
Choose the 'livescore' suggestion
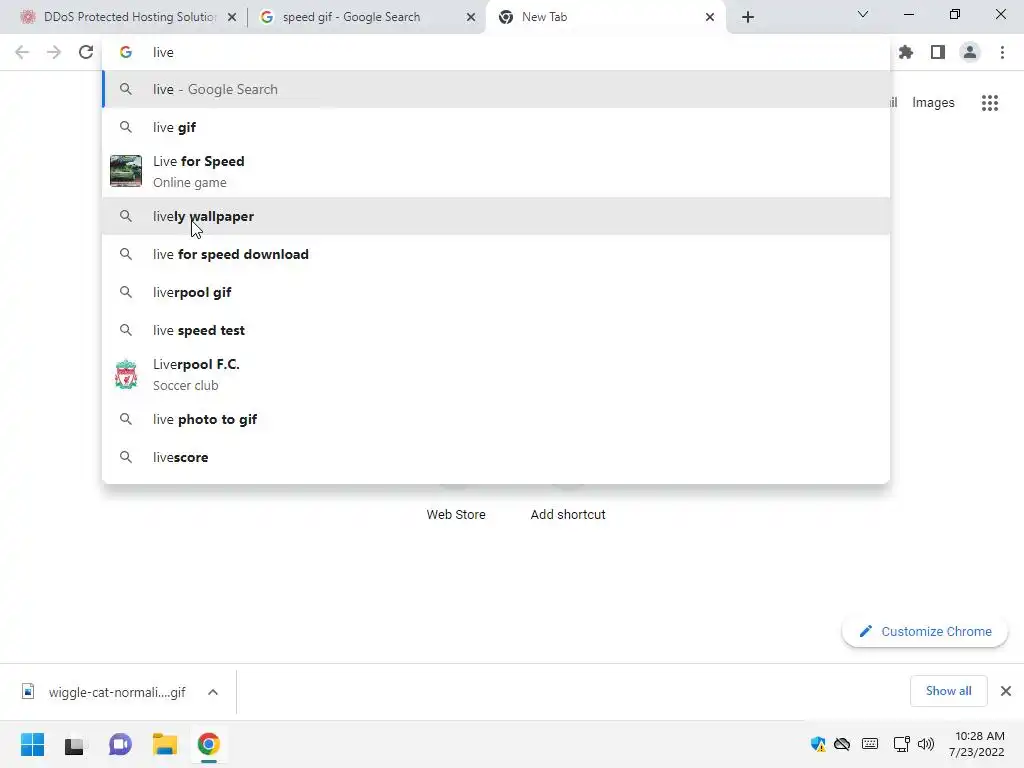tap(496, 457)
